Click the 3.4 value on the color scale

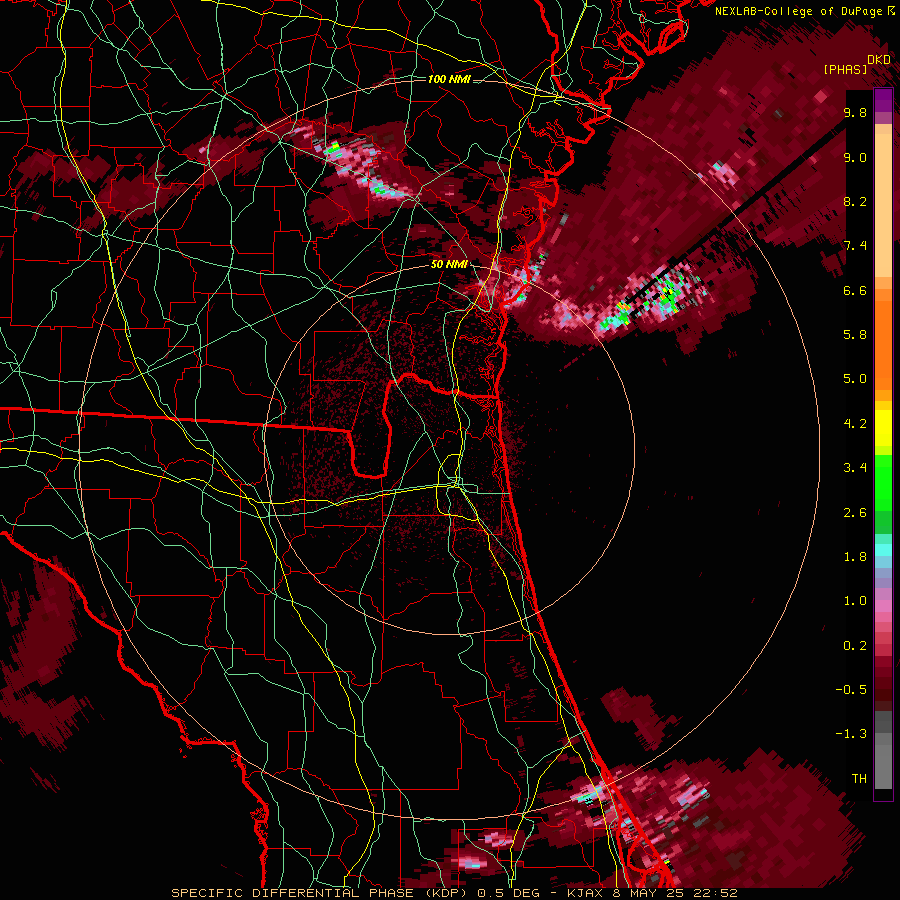pyautogui.click(x=855, y=468)
